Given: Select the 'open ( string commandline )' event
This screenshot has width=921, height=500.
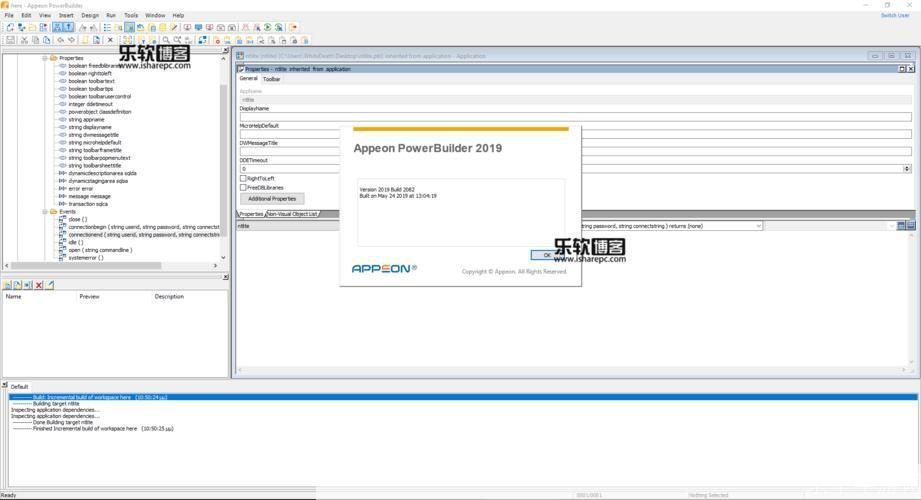Looking at the screenshot, I should click(100, 250).
